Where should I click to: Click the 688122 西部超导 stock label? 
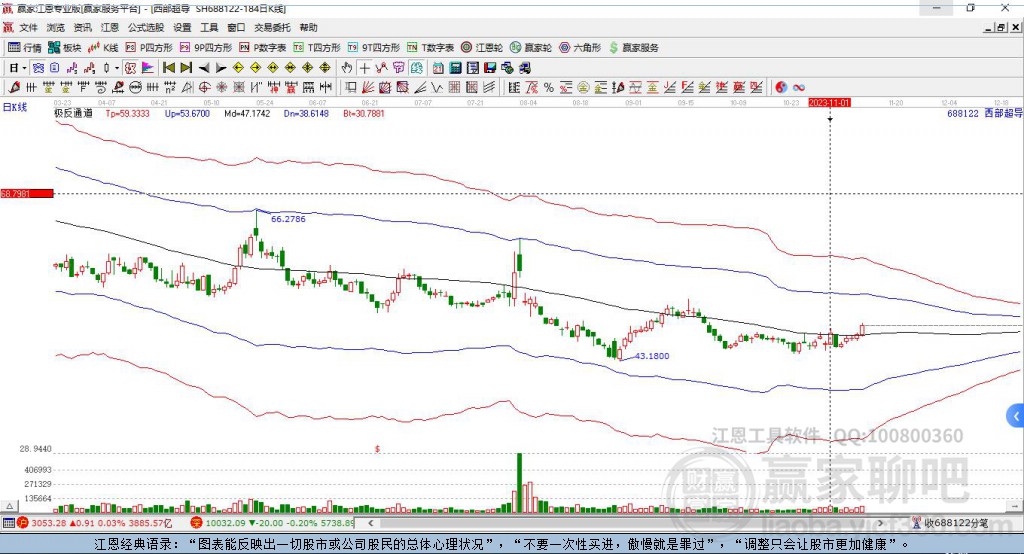pyautogui.click(x=984, y=113)
